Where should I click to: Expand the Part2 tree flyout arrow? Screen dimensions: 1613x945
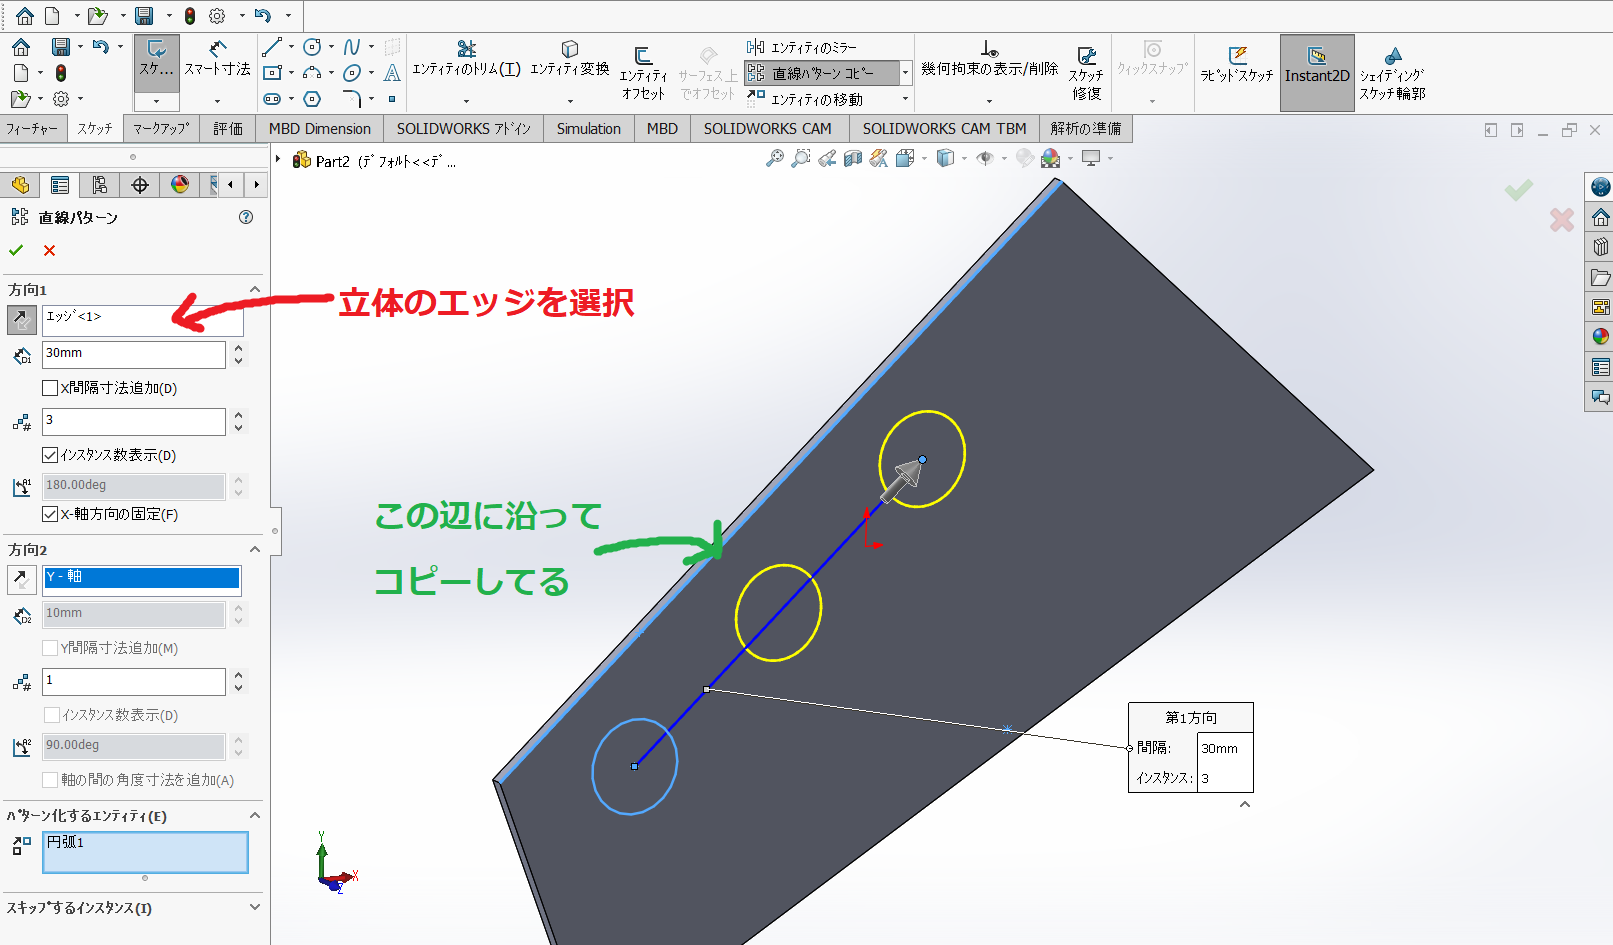(279, 160)
